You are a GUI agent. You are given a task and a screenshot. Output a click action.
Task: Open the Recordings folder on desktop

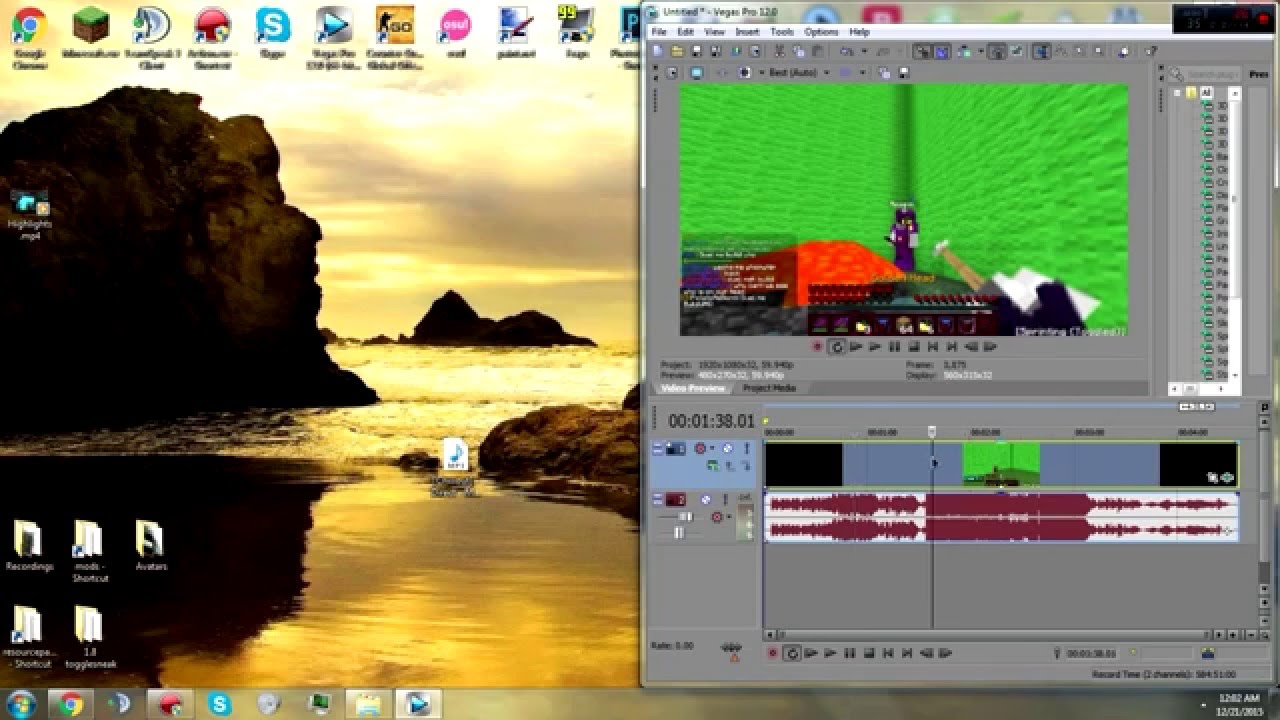29,545
